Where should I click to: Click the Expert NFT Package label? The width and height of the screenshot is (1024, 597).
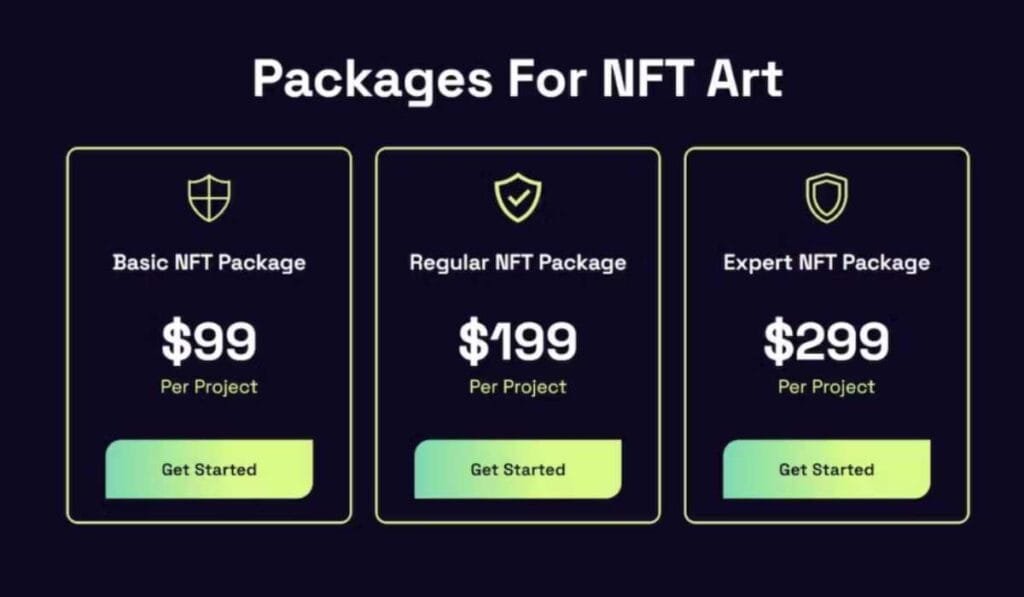[x=827, y=262]
